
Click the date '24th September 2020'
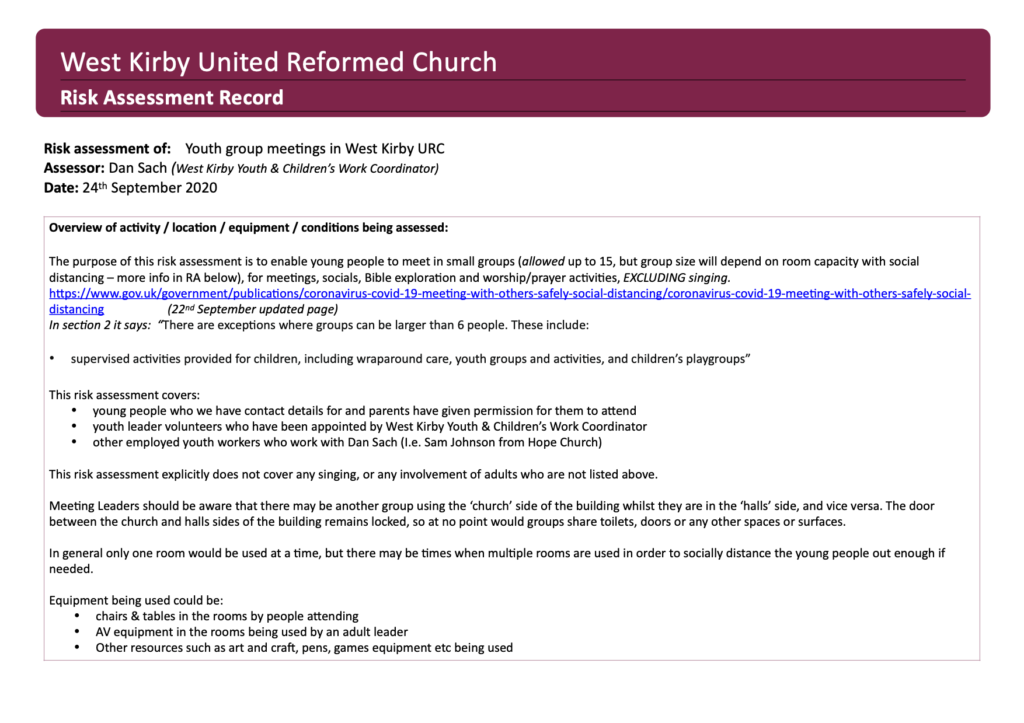click(x=150, y=188)
